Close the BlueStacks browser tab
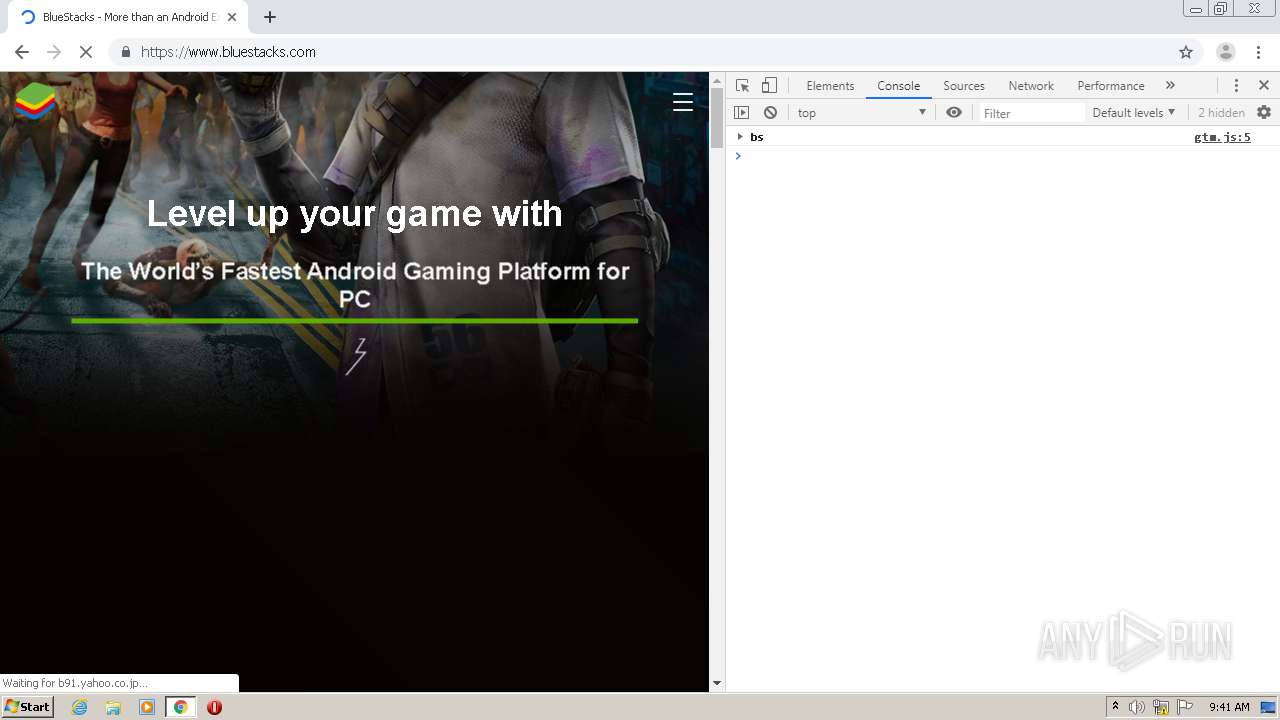1280x720 pixels. pos(232,17)
